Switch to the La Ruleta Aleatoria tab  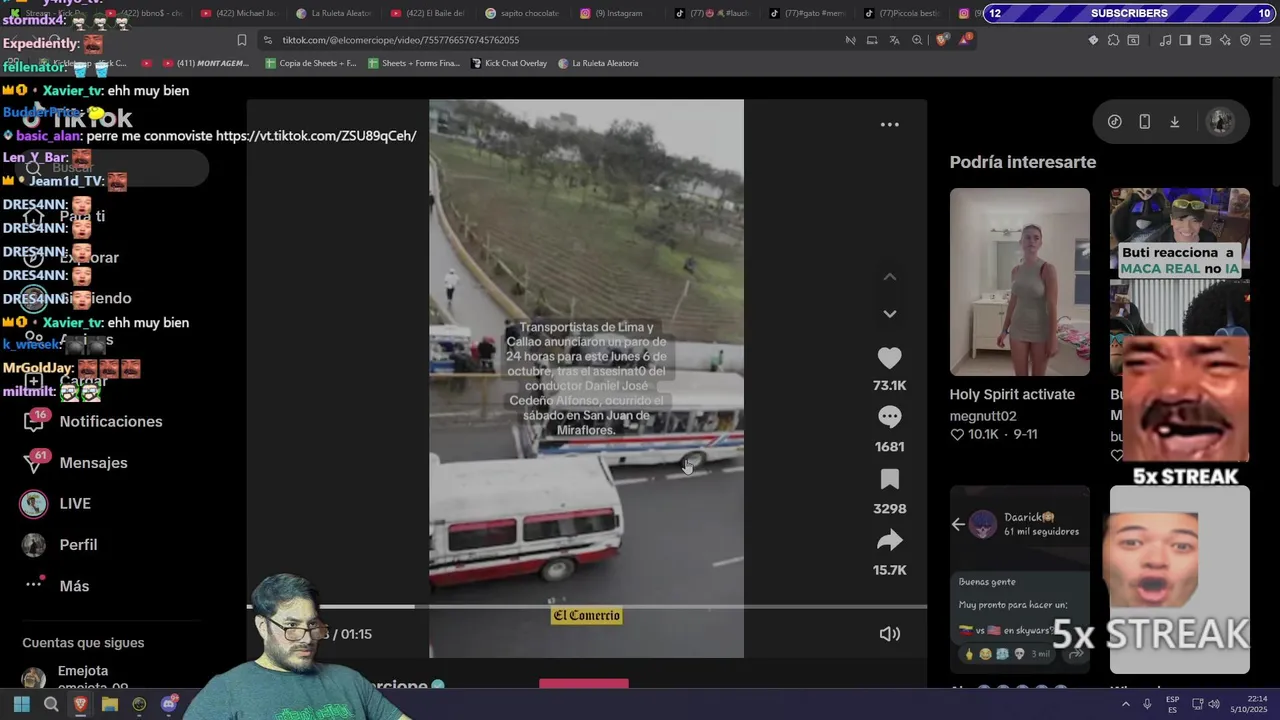(x=334, y=13)
